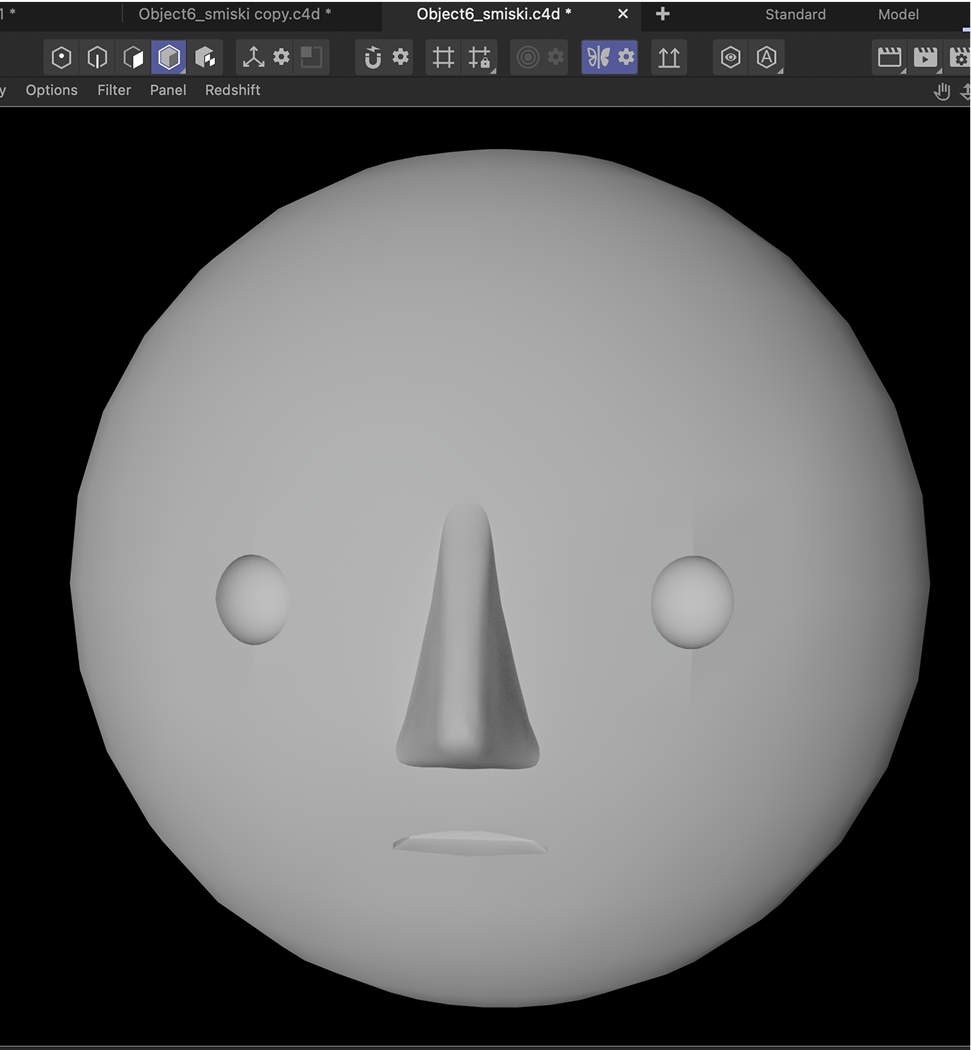Click the hexagonal eye icon in the toolbar

730,57
